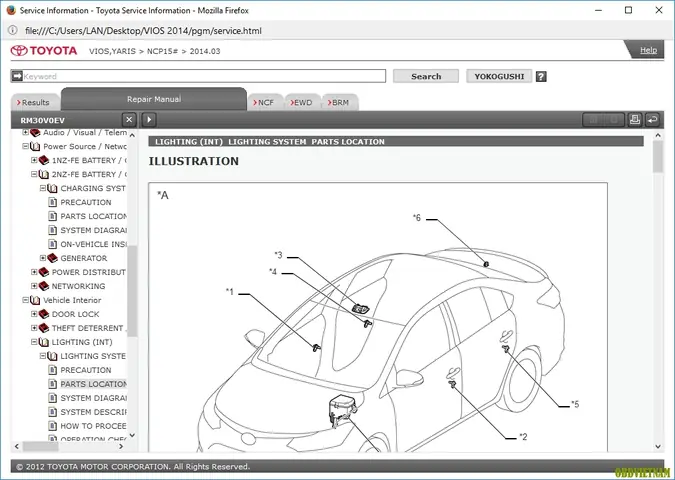This screenshot has height=480, width=675.
Task: Click the Firefox icon in title bar
Action: 11,10
